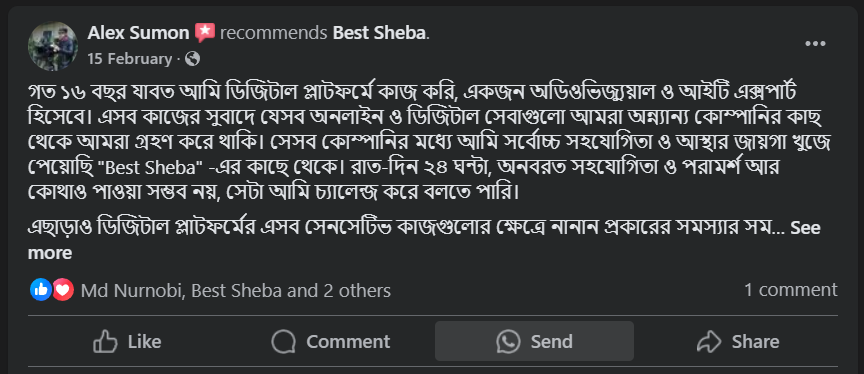Open the Best Sheba page link
This screenshot has width=864, height=374.
(380, 33)
